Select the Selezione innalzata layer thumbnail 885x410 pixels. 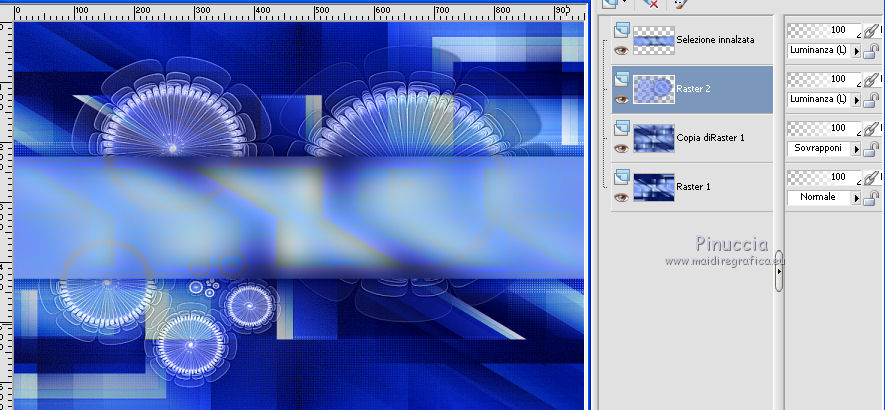click(x=654, y=40)
